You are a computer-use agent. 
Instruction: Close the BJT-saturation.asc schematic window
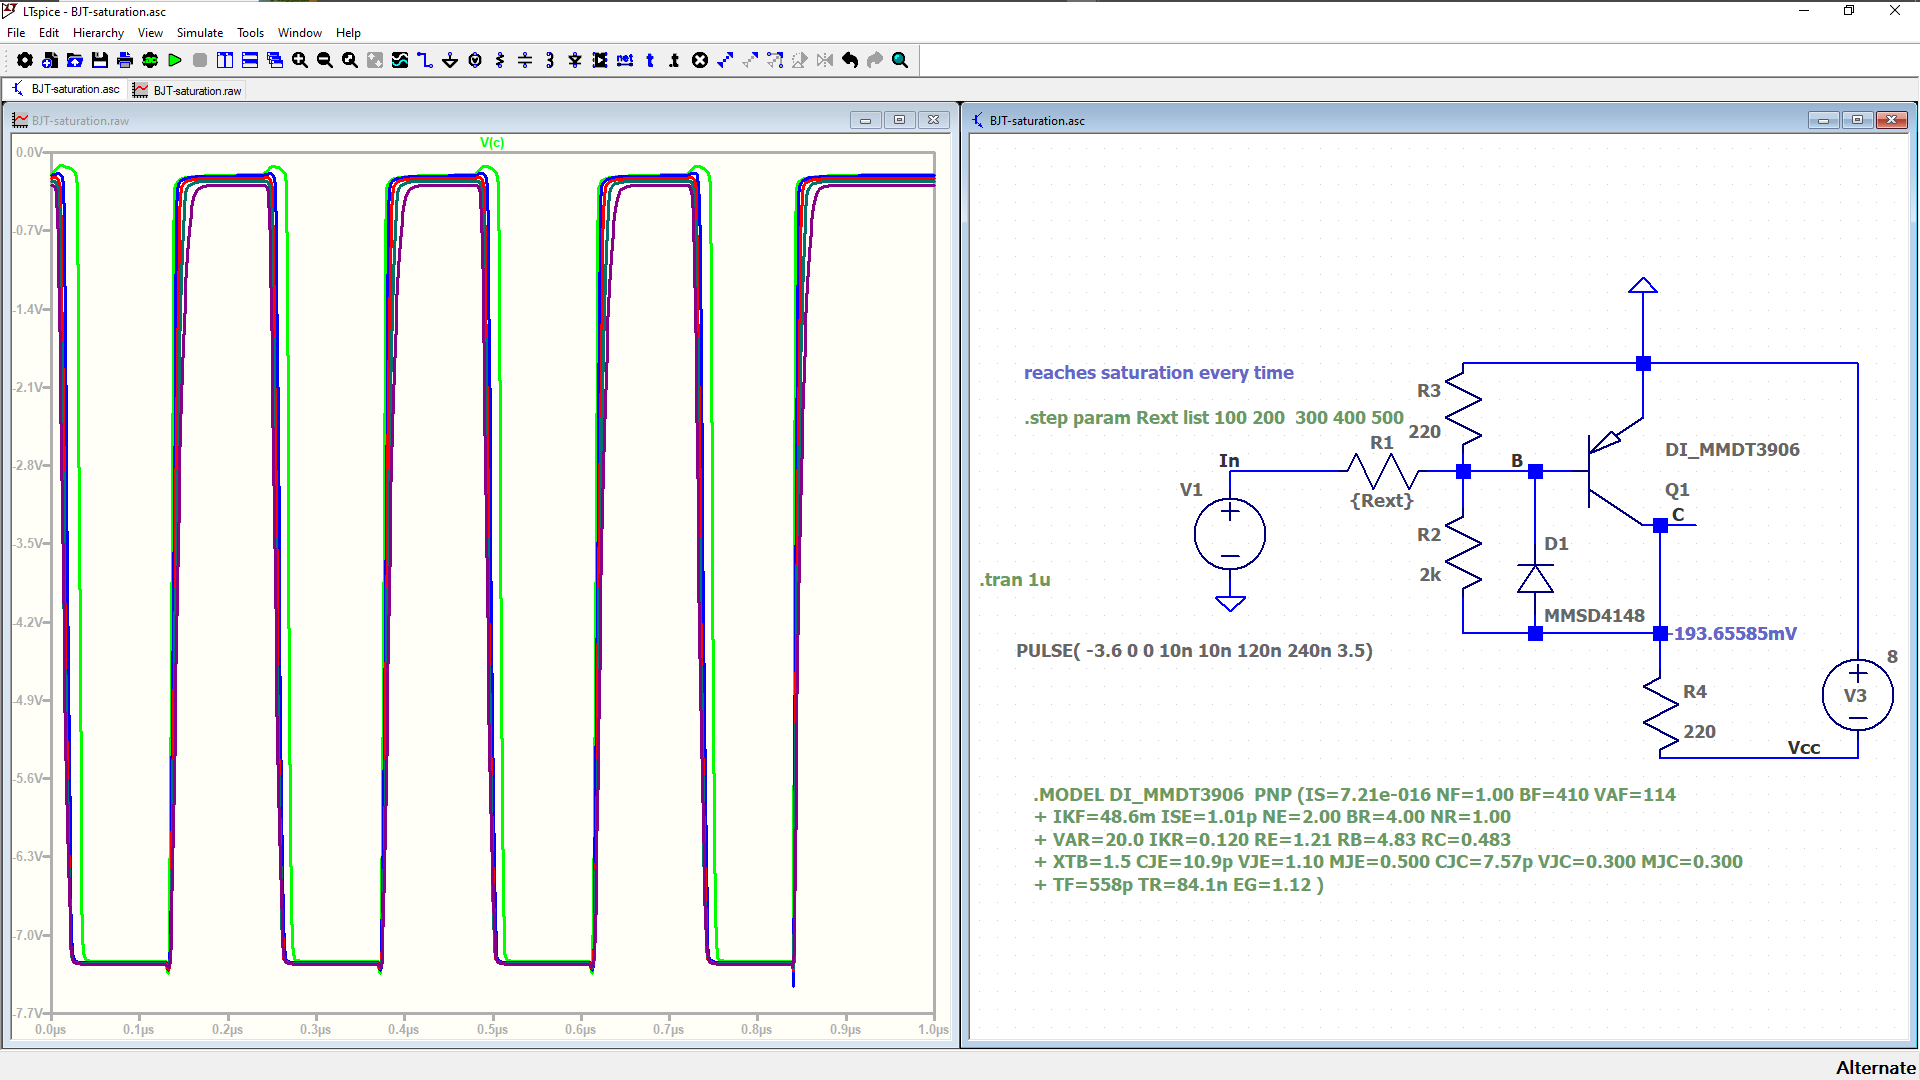pyautogui.click(x=1891, y=120)
